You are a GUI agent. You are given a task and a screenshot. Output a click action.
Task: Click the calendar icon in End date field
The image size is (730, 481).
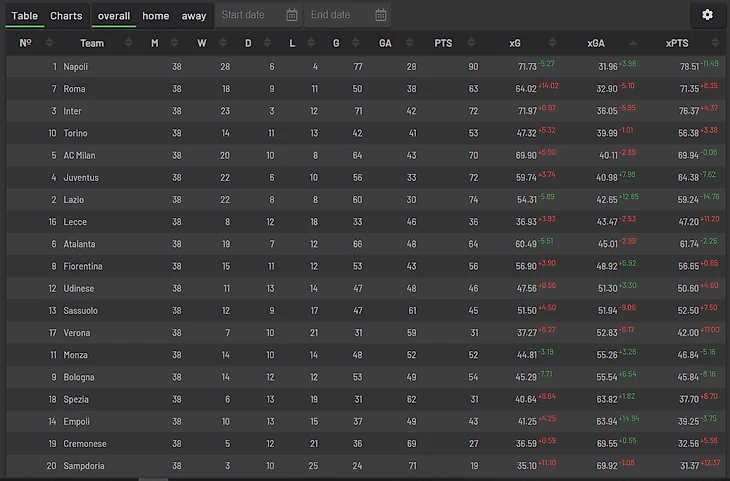tap(381, 15)
